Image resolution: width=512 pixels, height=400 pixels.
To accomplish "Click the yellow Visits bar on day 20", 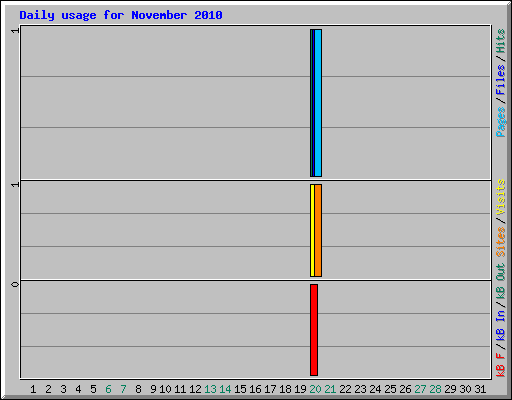I will pos(312,230).
